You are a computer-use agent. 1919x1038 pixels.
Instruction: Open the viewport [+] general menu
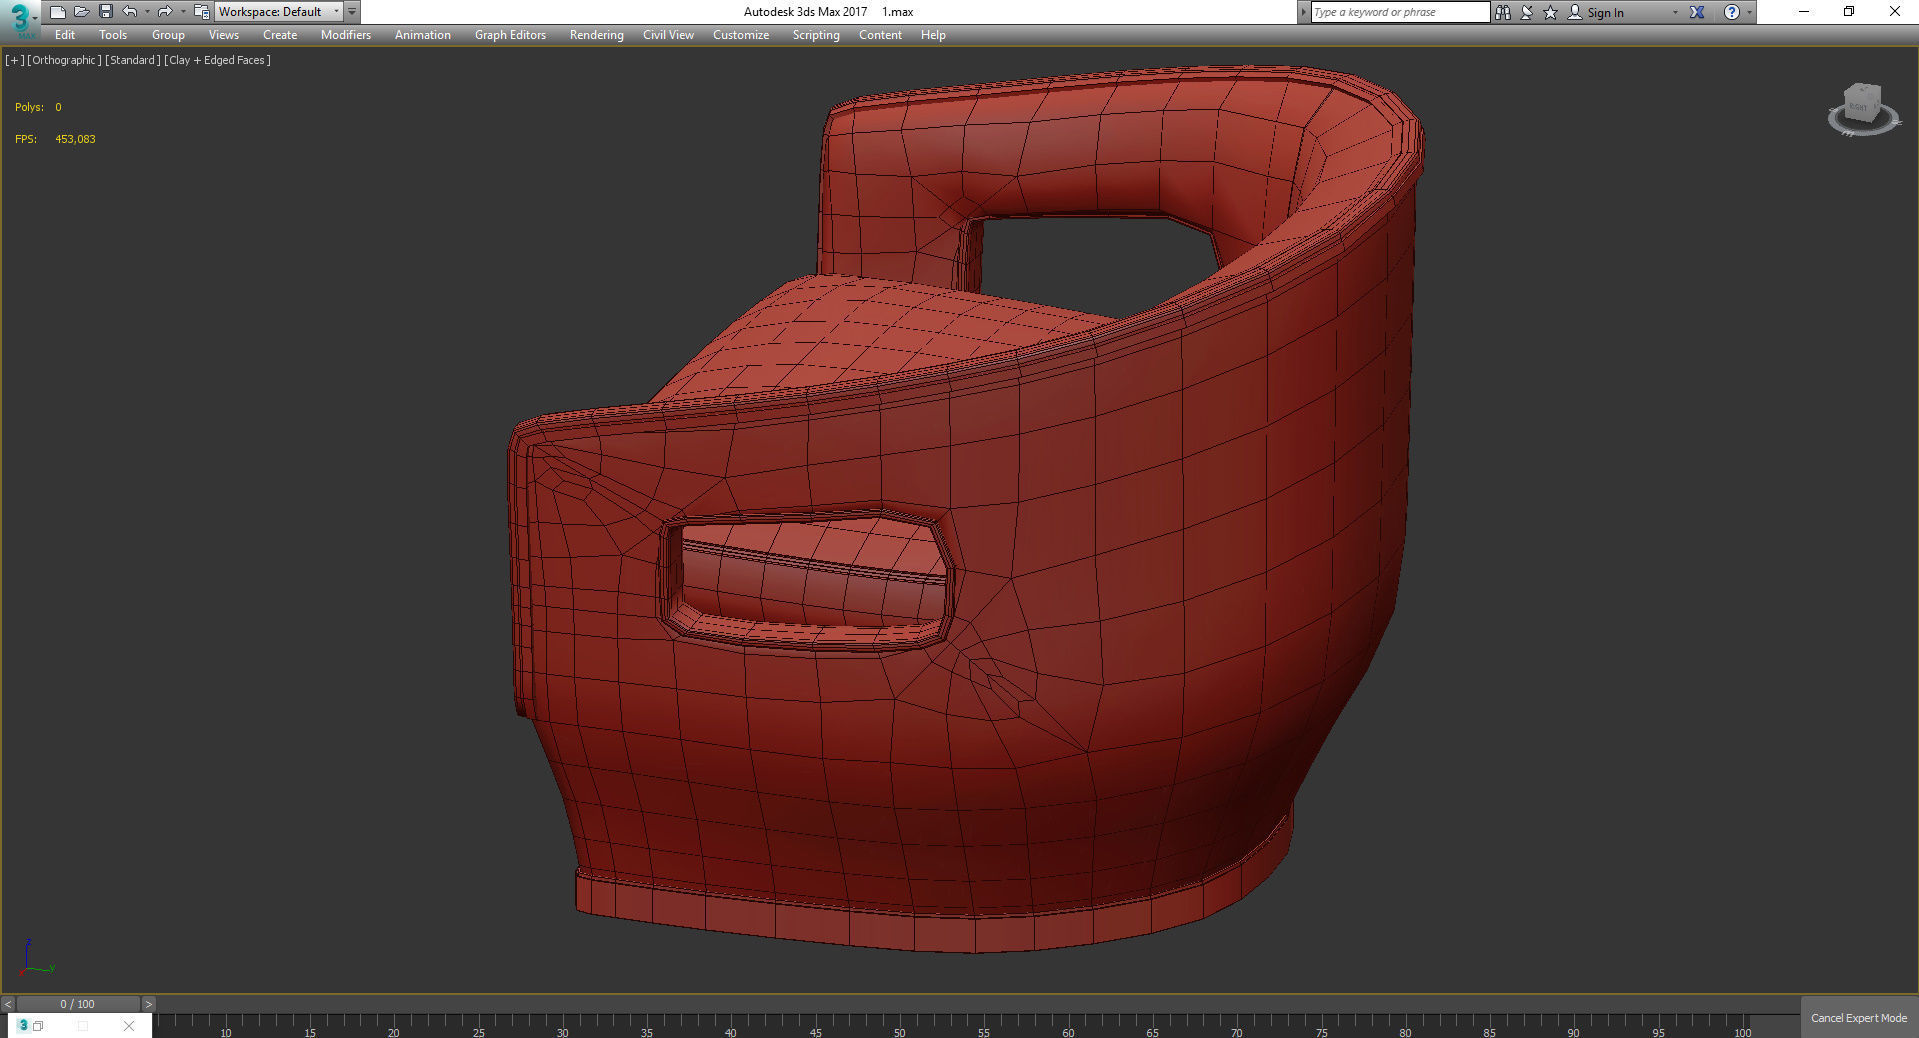pos(14,60)
